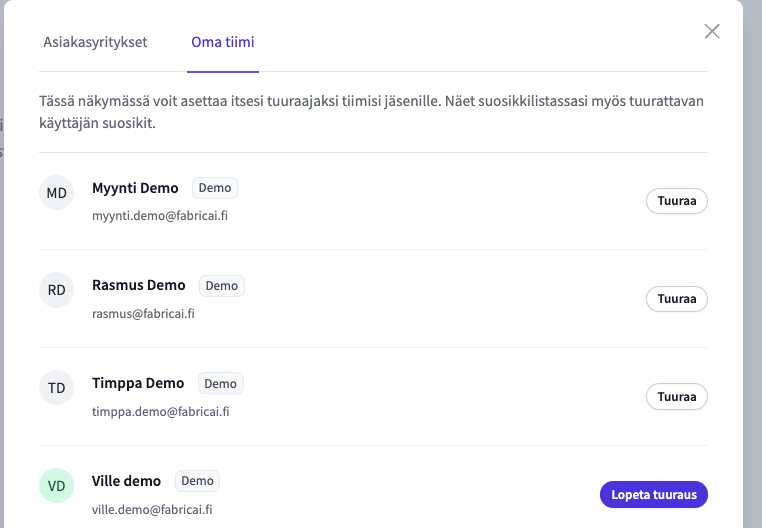
Task: Click the Demo badge next to Rasmus Demo
Action: (x=222, y=286)
